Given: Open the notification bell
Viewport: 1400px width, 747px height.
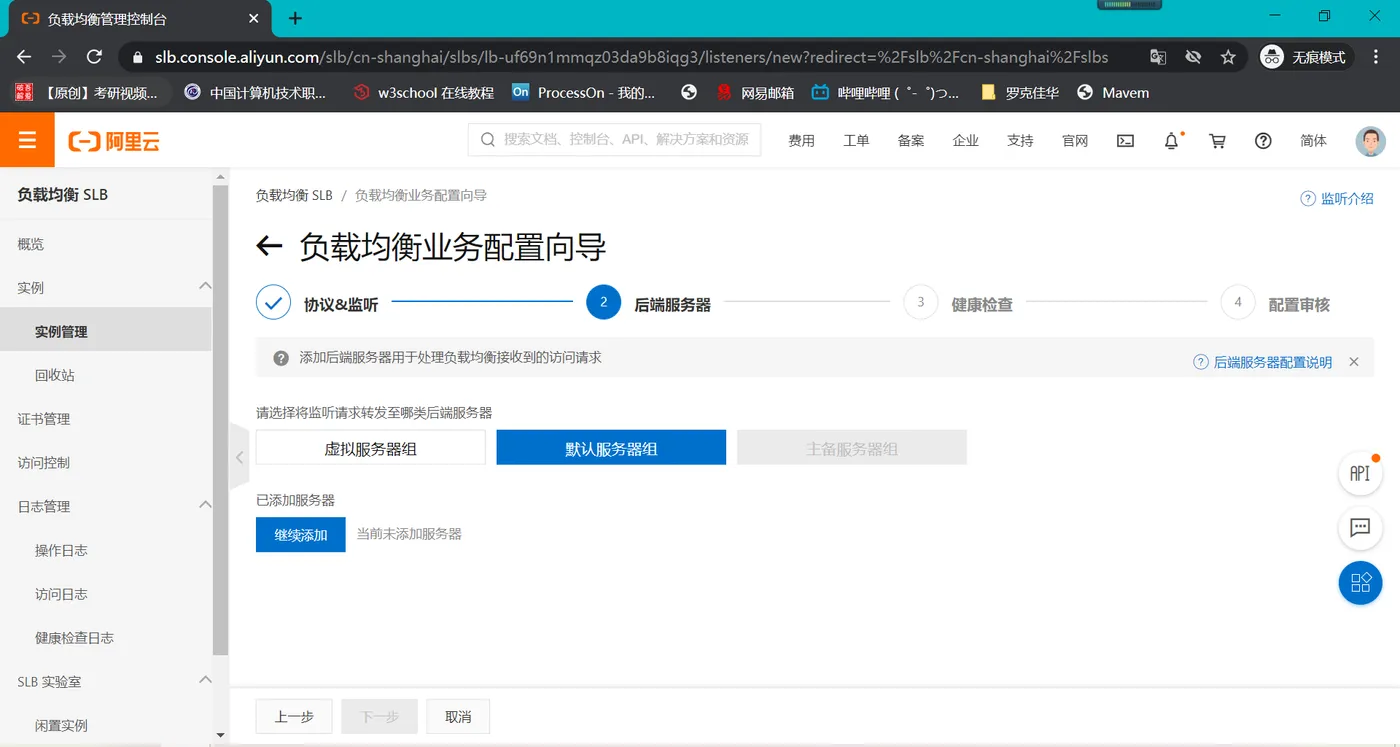Looking at the screenshot, I should pyautogui.click(x=1172, y=141).
